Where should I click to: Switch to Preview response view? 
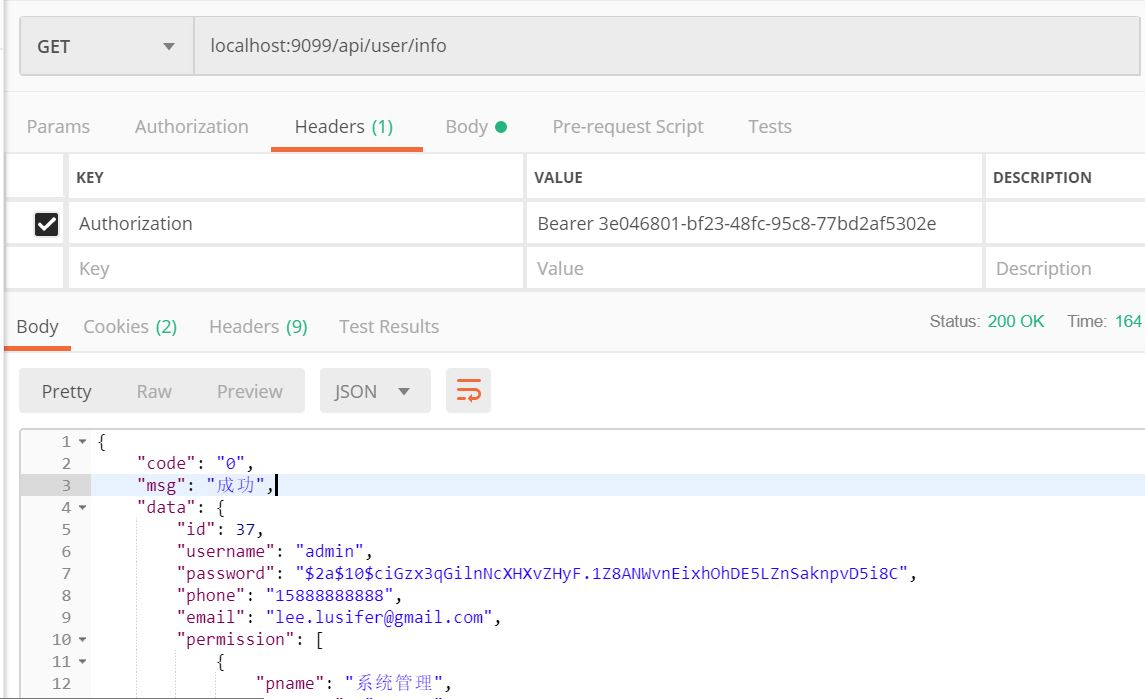(x=250, y=391)
